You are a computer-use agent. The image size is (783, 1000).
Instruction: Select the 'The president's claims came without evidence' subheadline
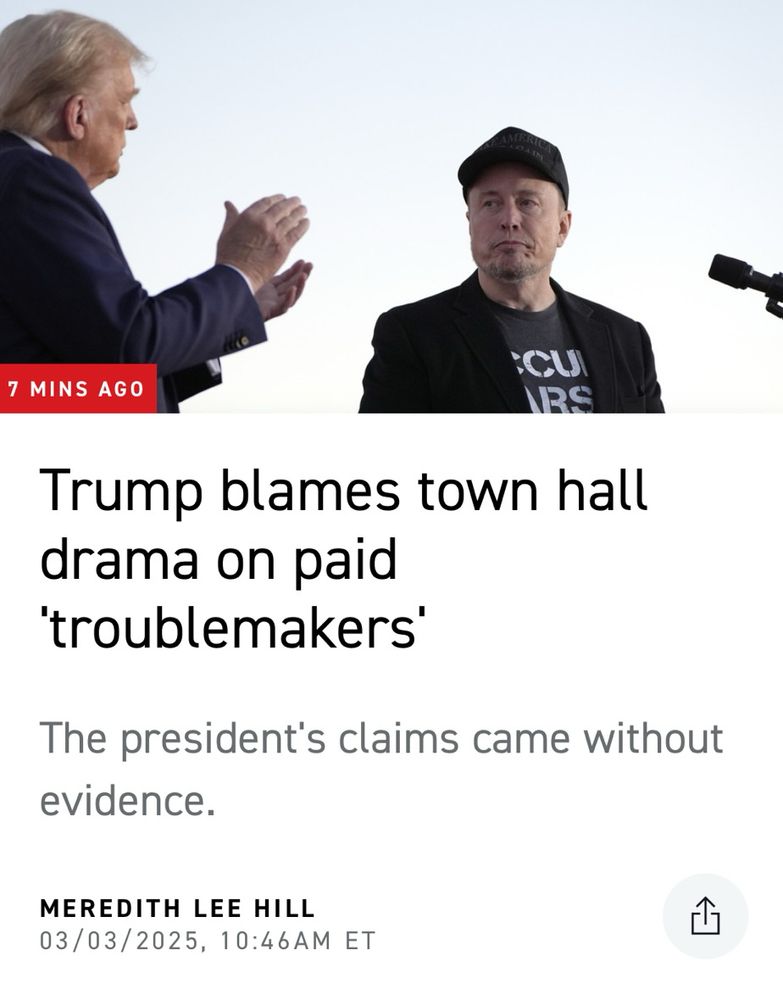(381, 768)
